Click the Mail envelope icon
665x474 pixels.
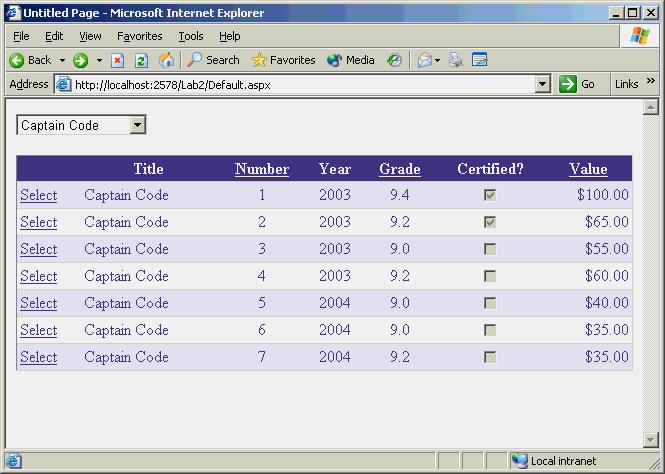[x=425, y=61]
